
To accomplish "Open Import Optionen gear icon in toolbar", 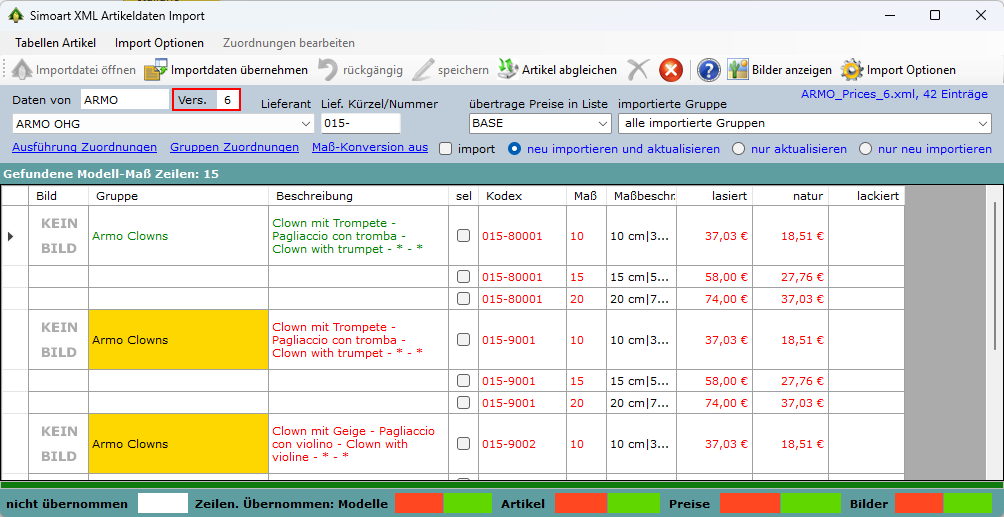I will coord(852,70).
